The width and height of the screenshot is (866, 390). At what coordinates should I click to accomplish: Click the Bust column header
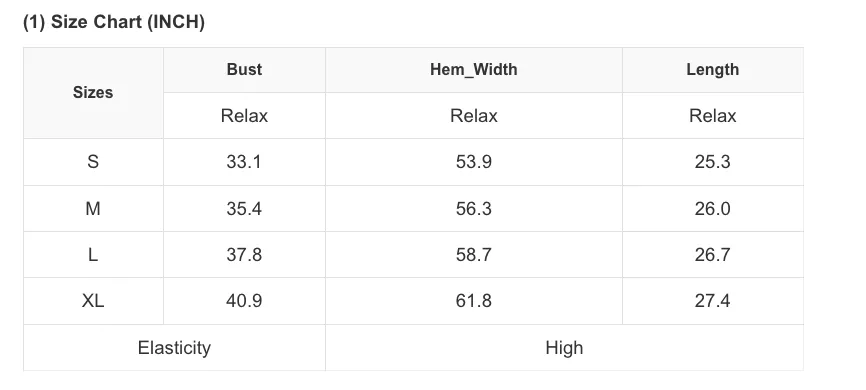(x=244, y=70)
